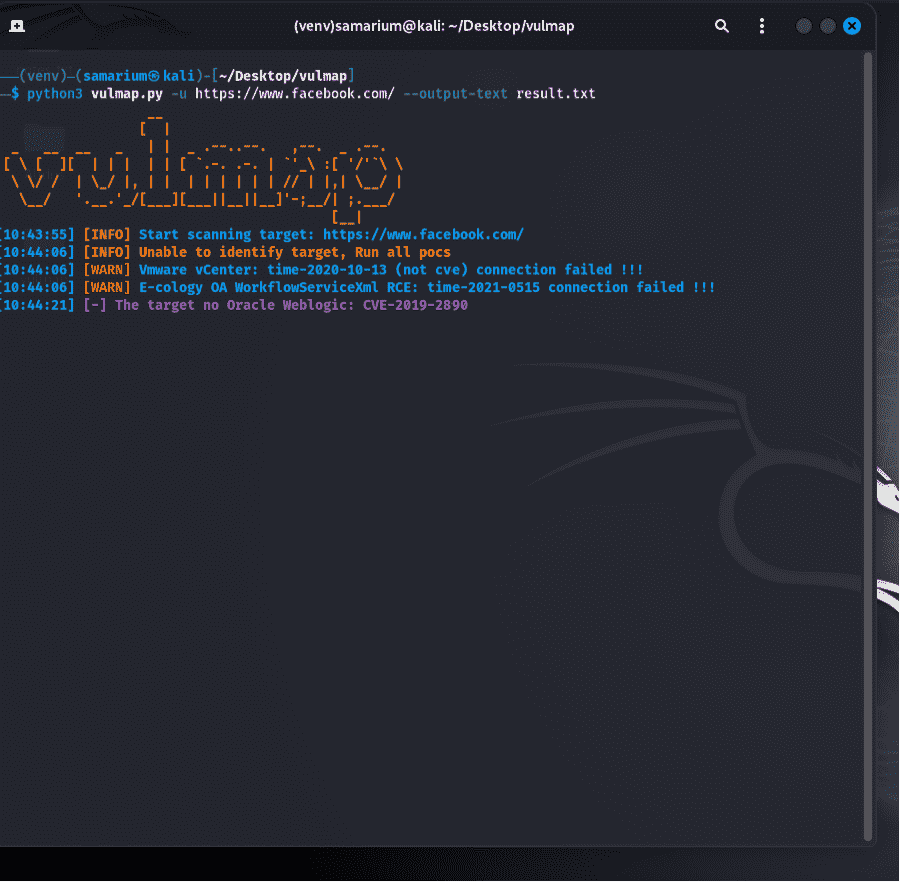This screenshot has height=882, width=900.
Task: Click 'result.txt' in the command line
Action: [556, 94]
